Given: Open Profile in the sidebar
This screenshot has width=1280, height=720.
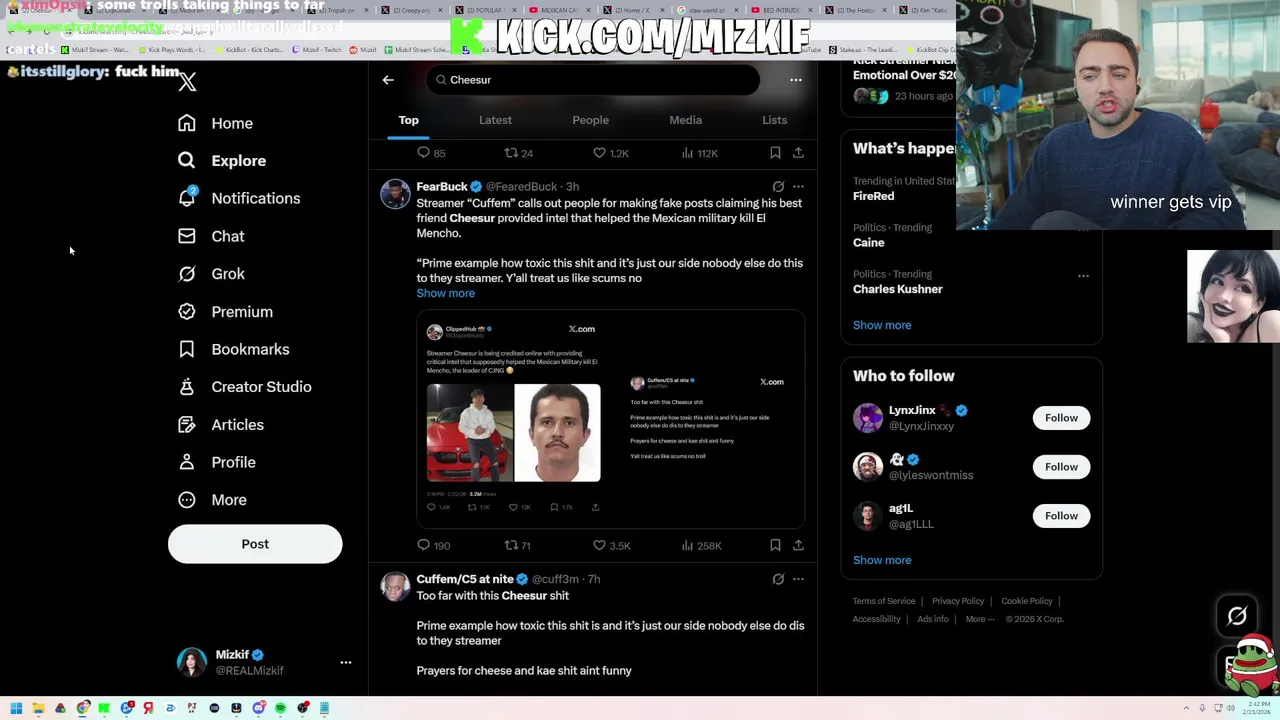Looking at the screenshot, I should point(217,462).
